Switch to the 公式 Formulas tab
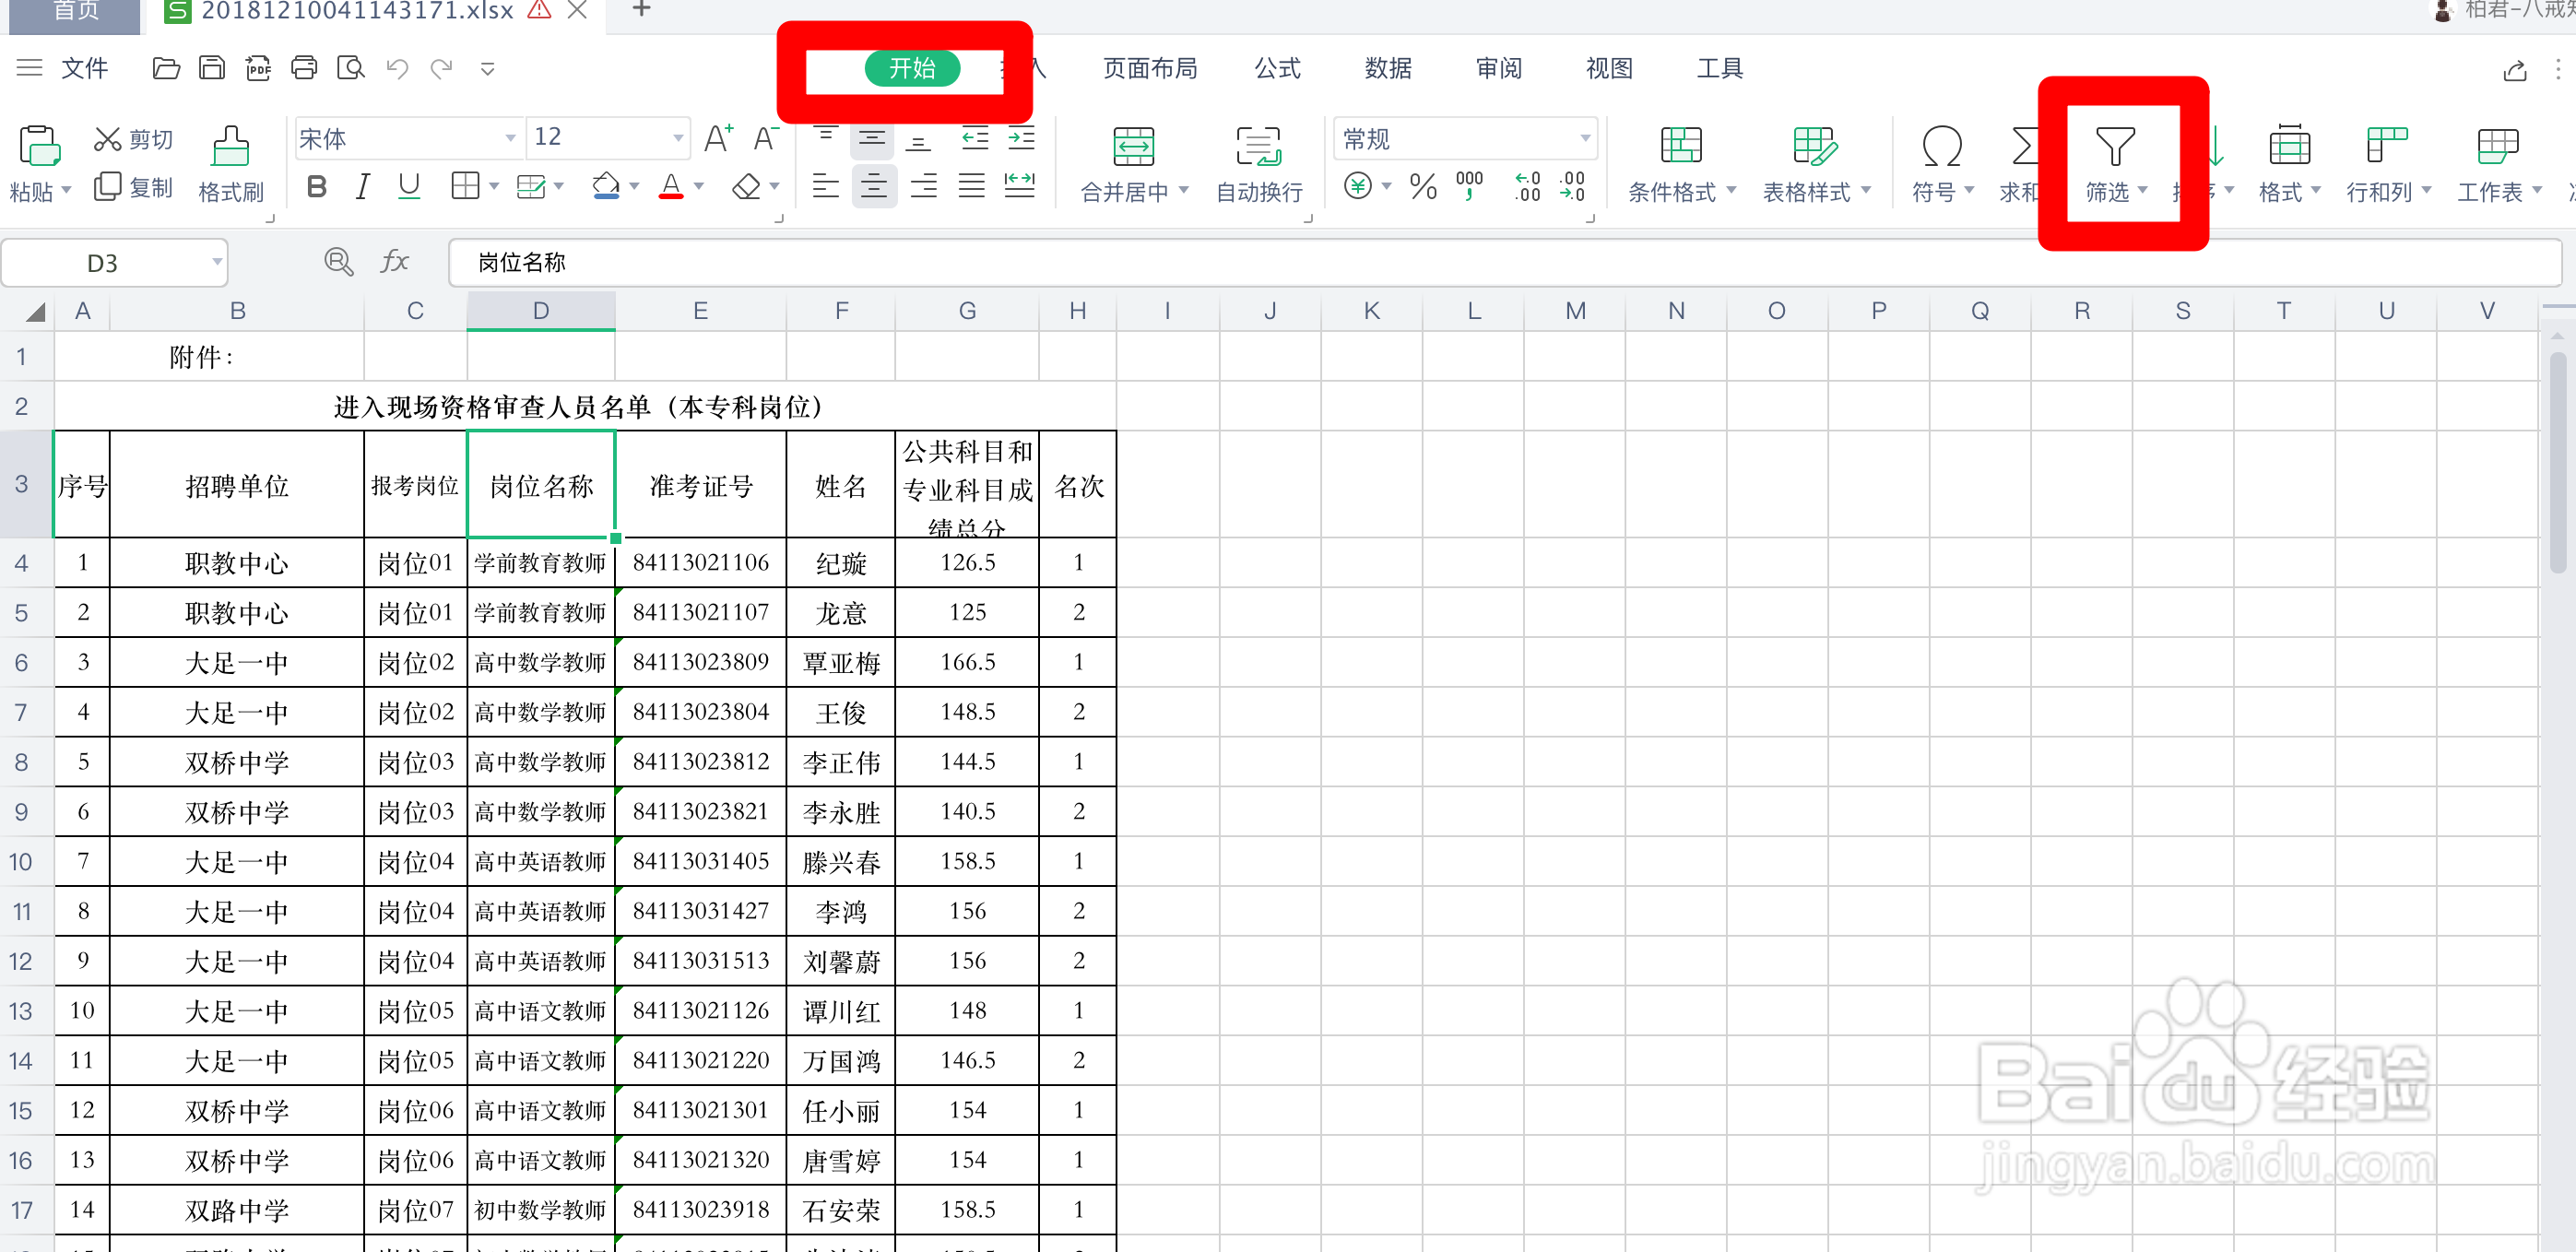The height and width of the screenshot is (1252, 2576). 1277,68
